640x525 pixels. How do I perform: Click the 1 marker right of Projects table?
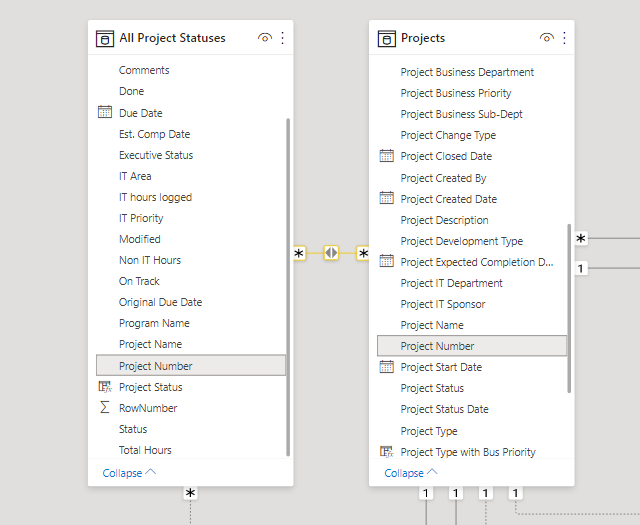(581, 268)
